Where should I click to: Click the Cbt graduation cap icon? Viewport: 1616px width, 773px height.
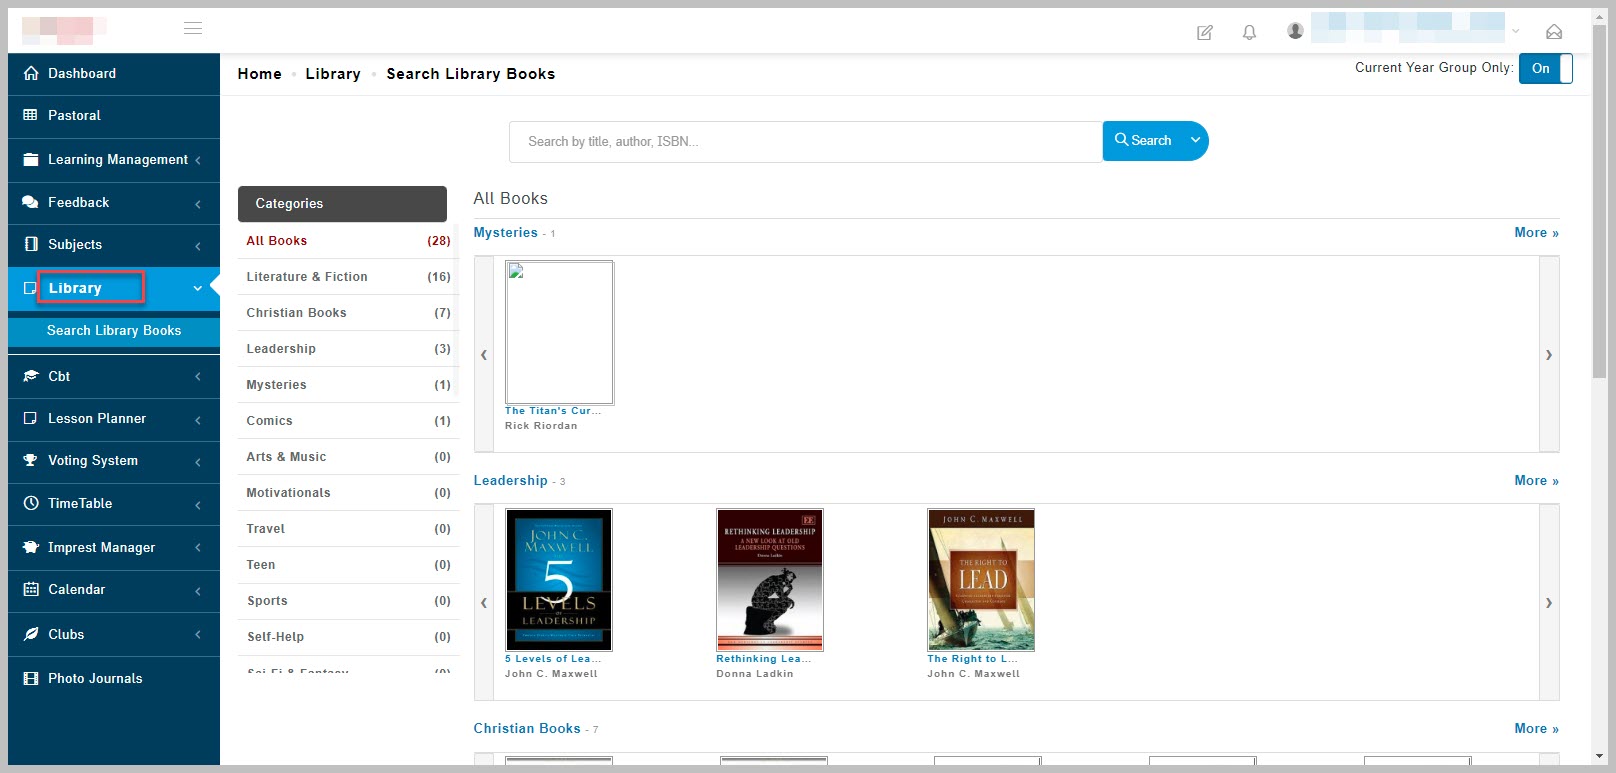tap(31, 376)
